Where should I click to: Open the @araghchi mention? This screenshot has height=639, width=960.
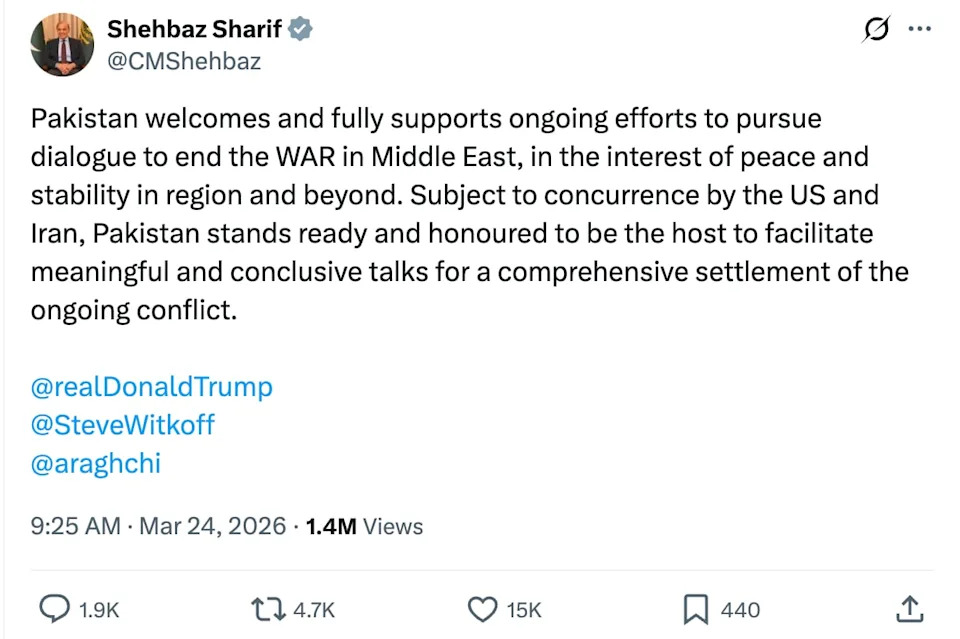click(96, 463)
